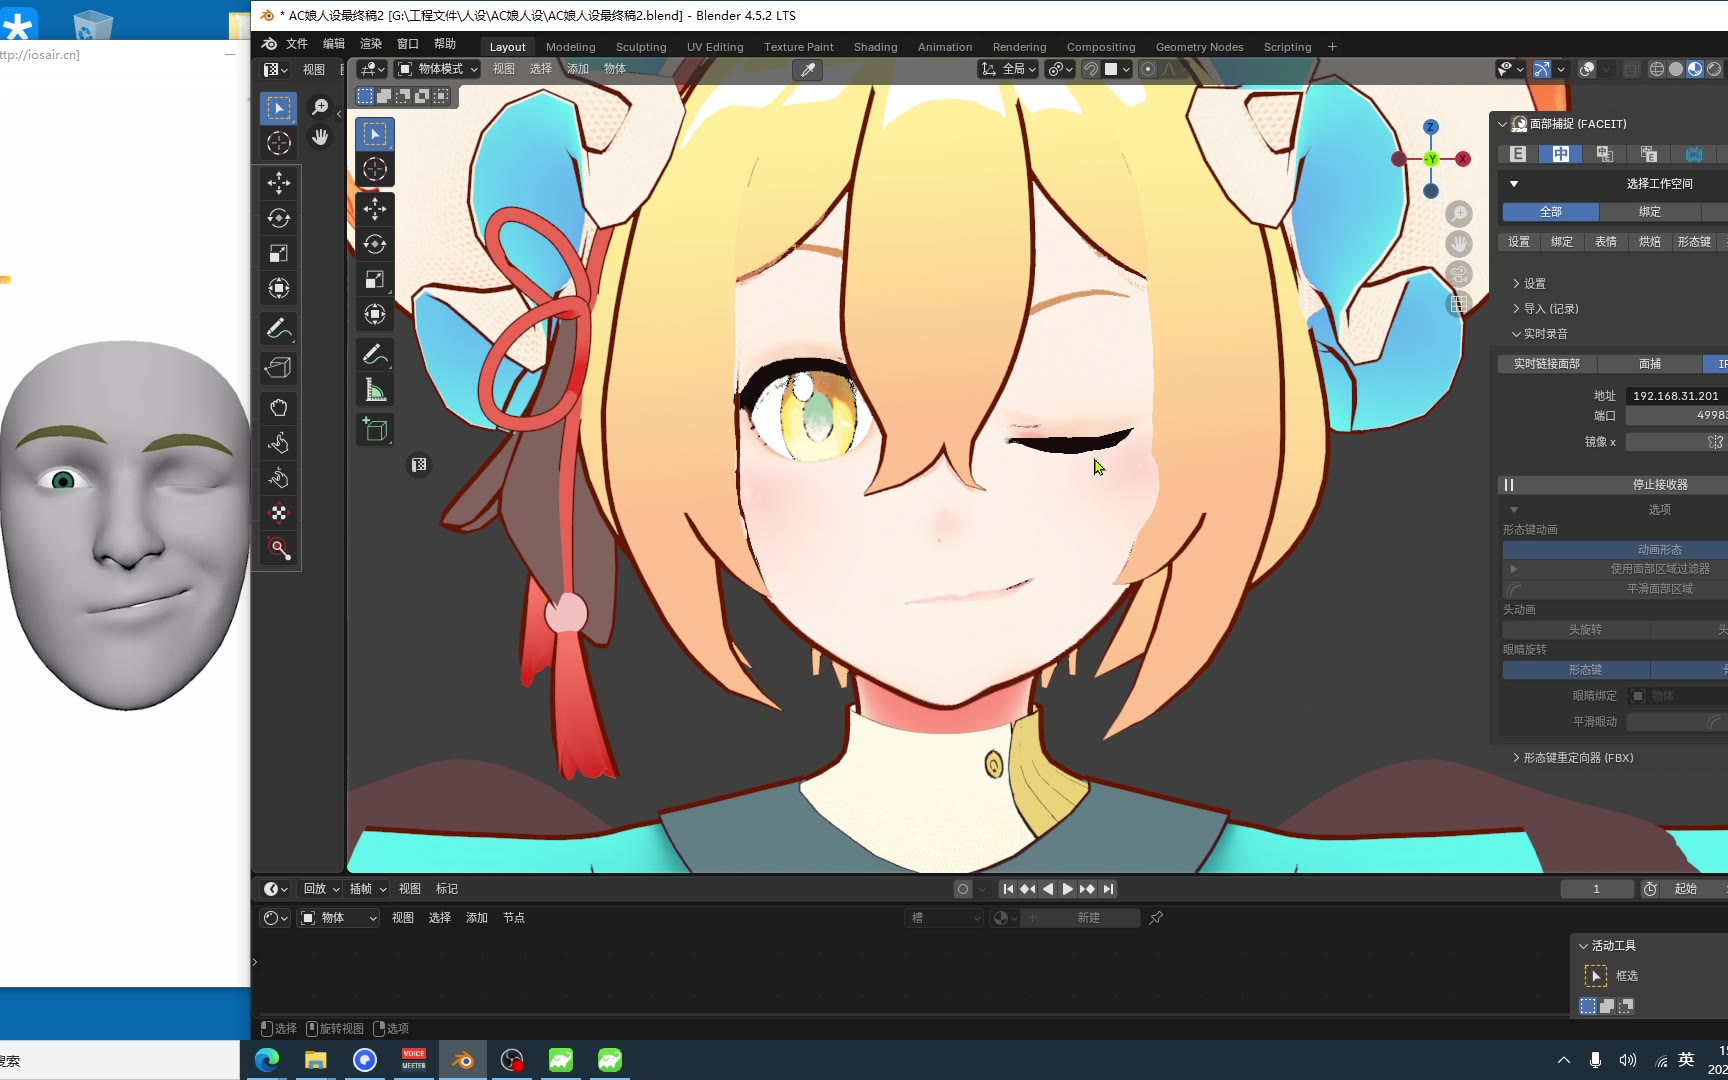
Task: Open File Explorer from the taskbar
Action: [316, 1060]
